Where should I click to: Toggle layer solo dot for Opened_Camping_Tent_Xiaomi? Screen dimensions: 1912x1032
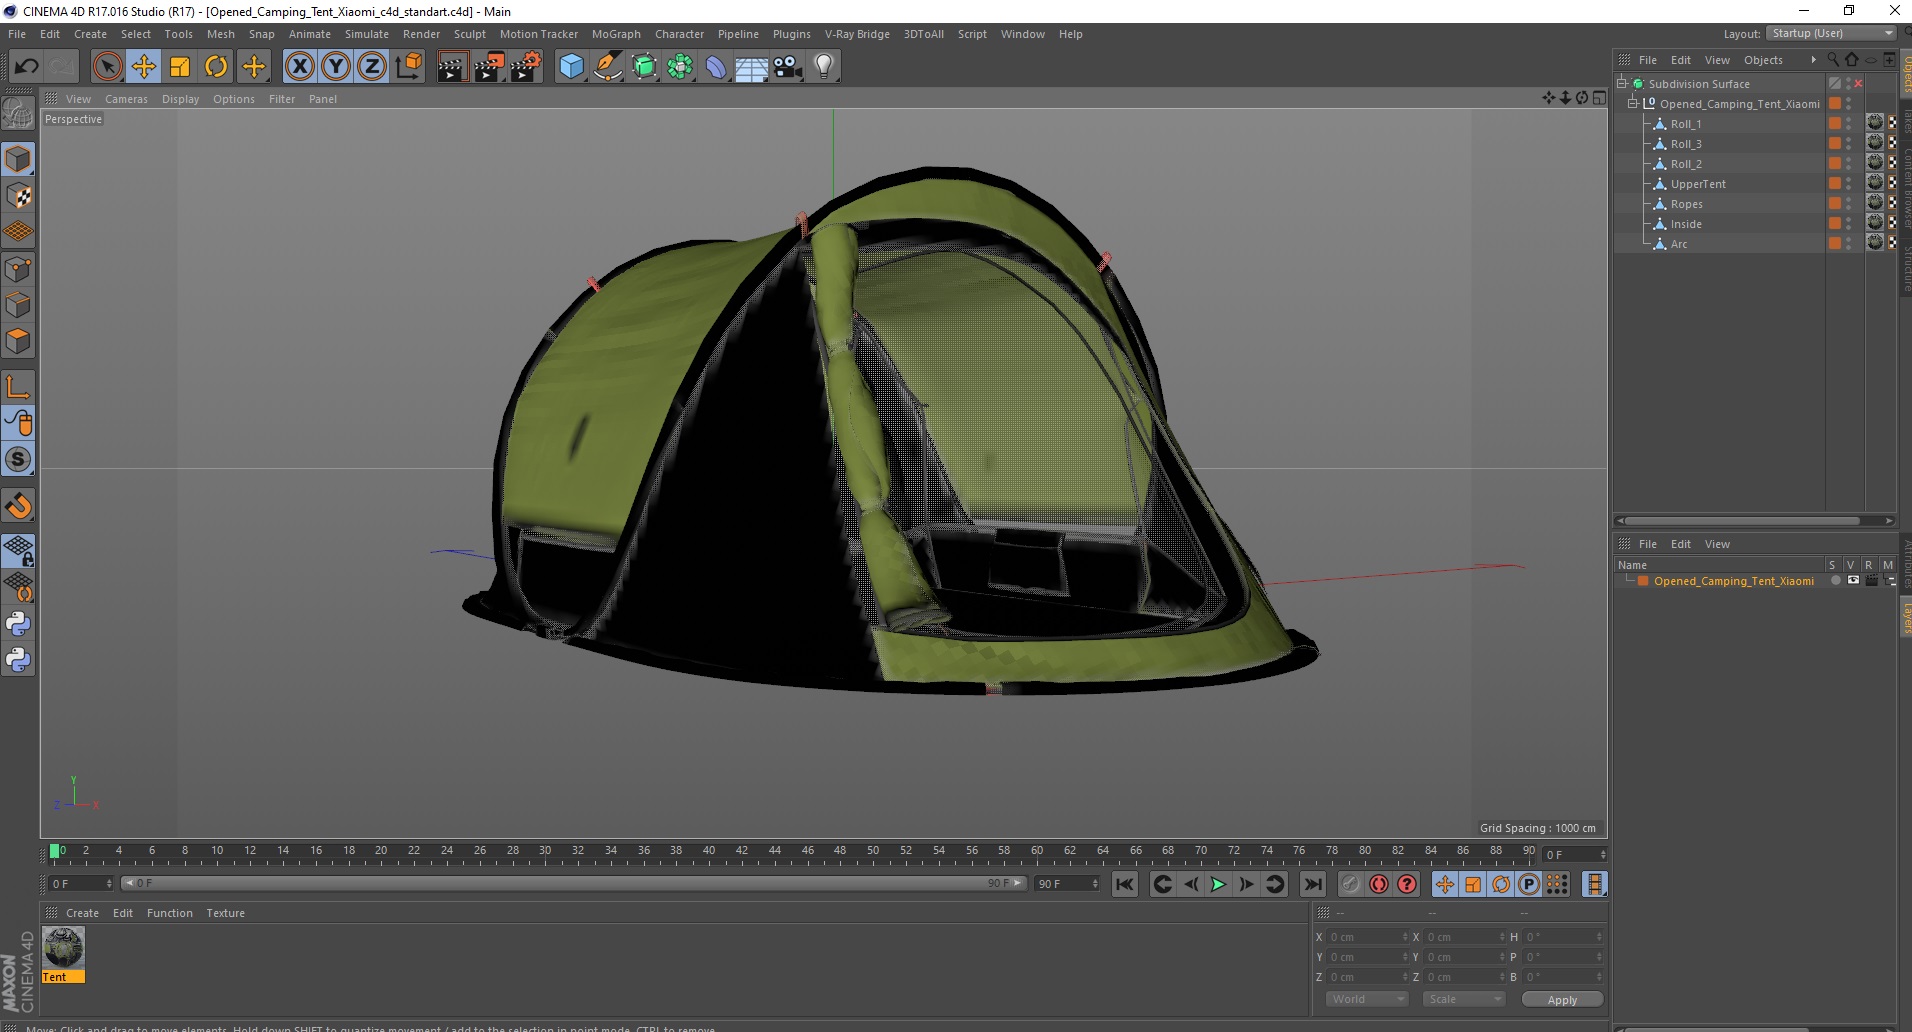point(1835,580)
